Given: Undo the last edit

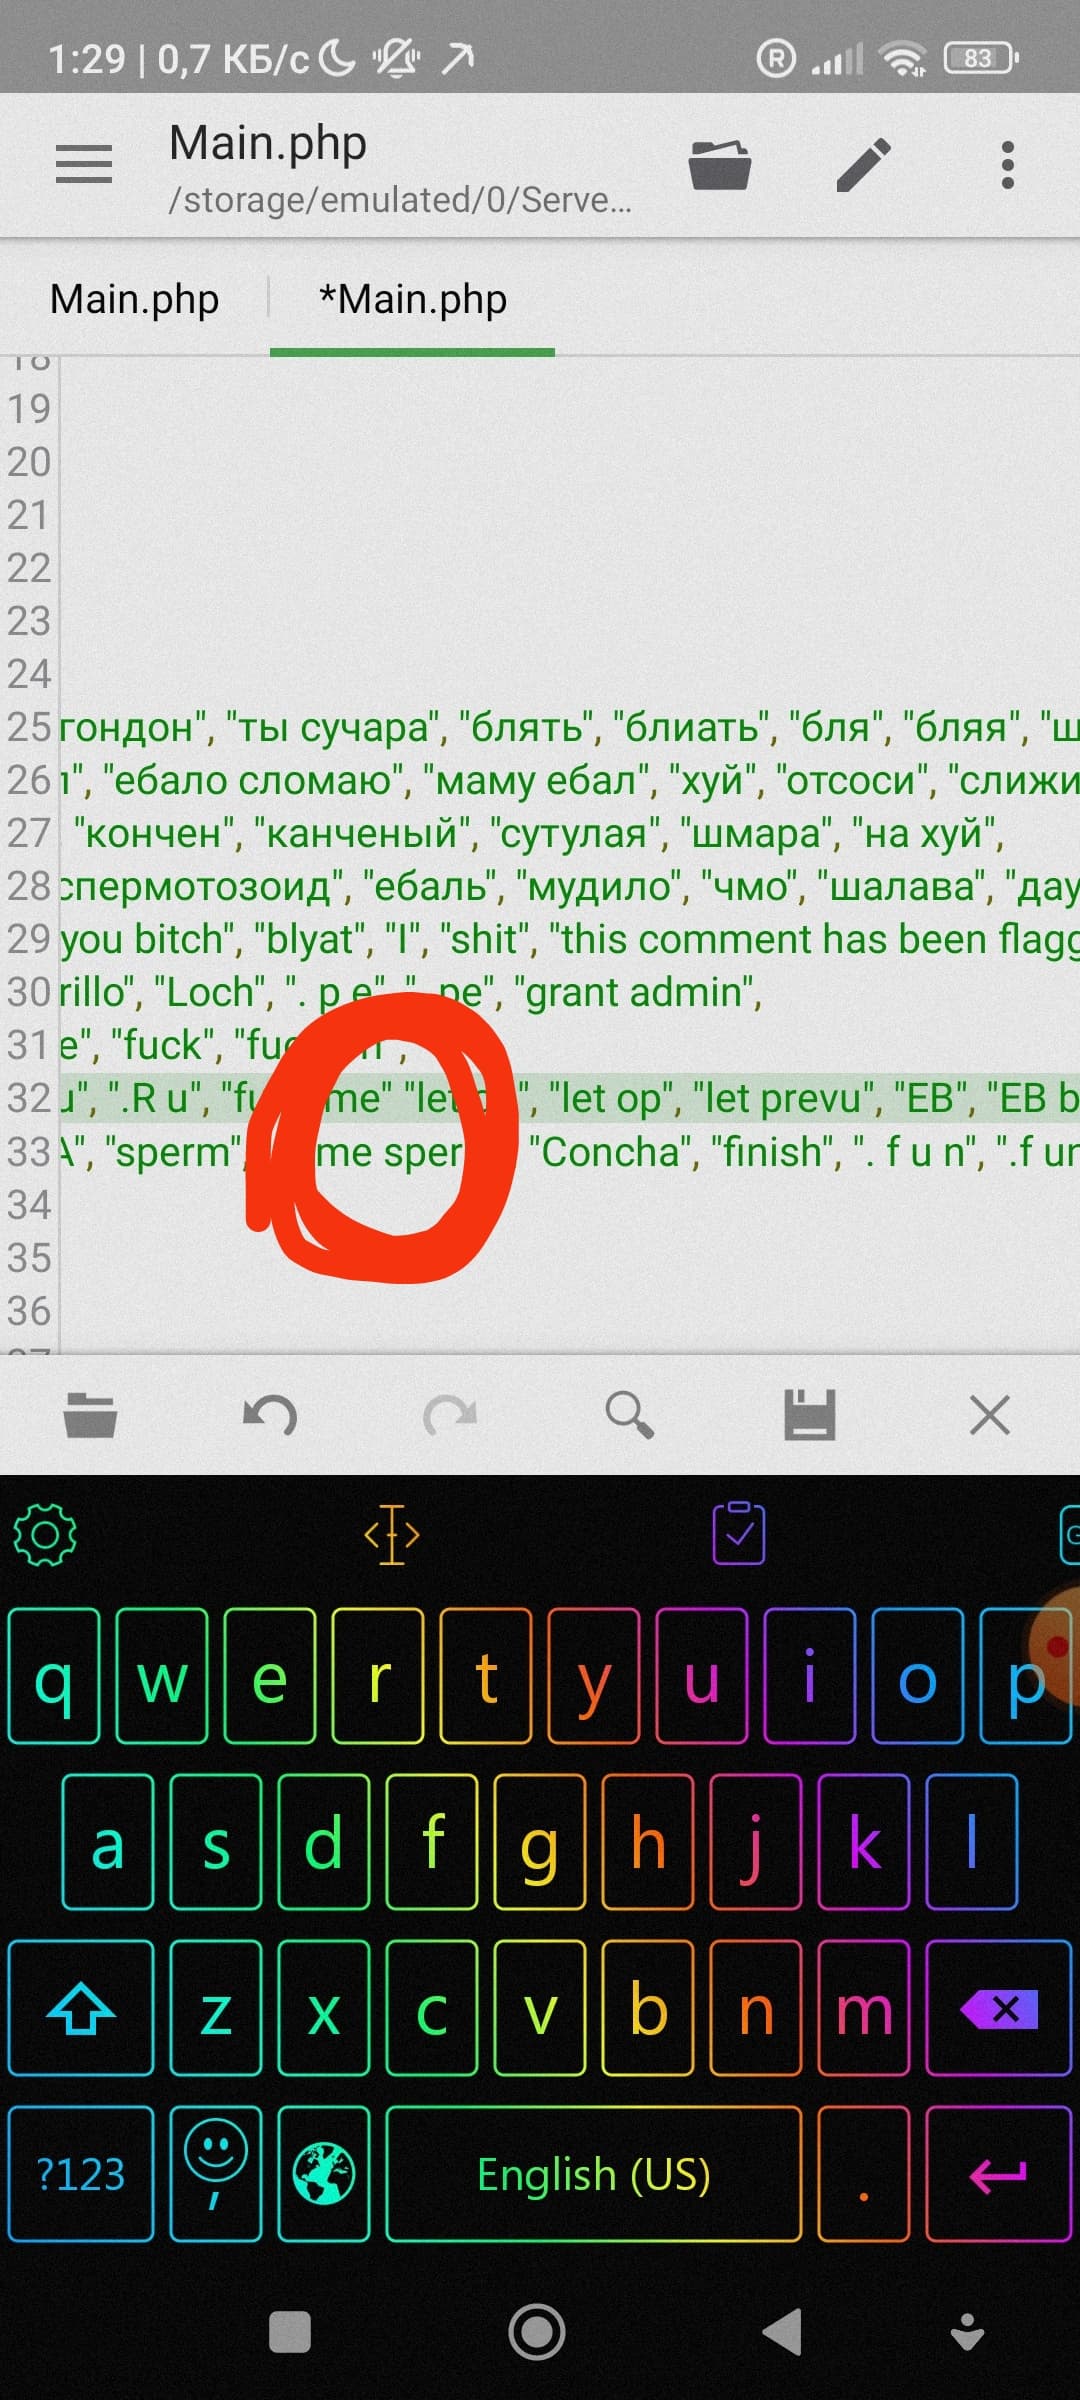Looking at the screenshot, I should (x=270, y=1414).
